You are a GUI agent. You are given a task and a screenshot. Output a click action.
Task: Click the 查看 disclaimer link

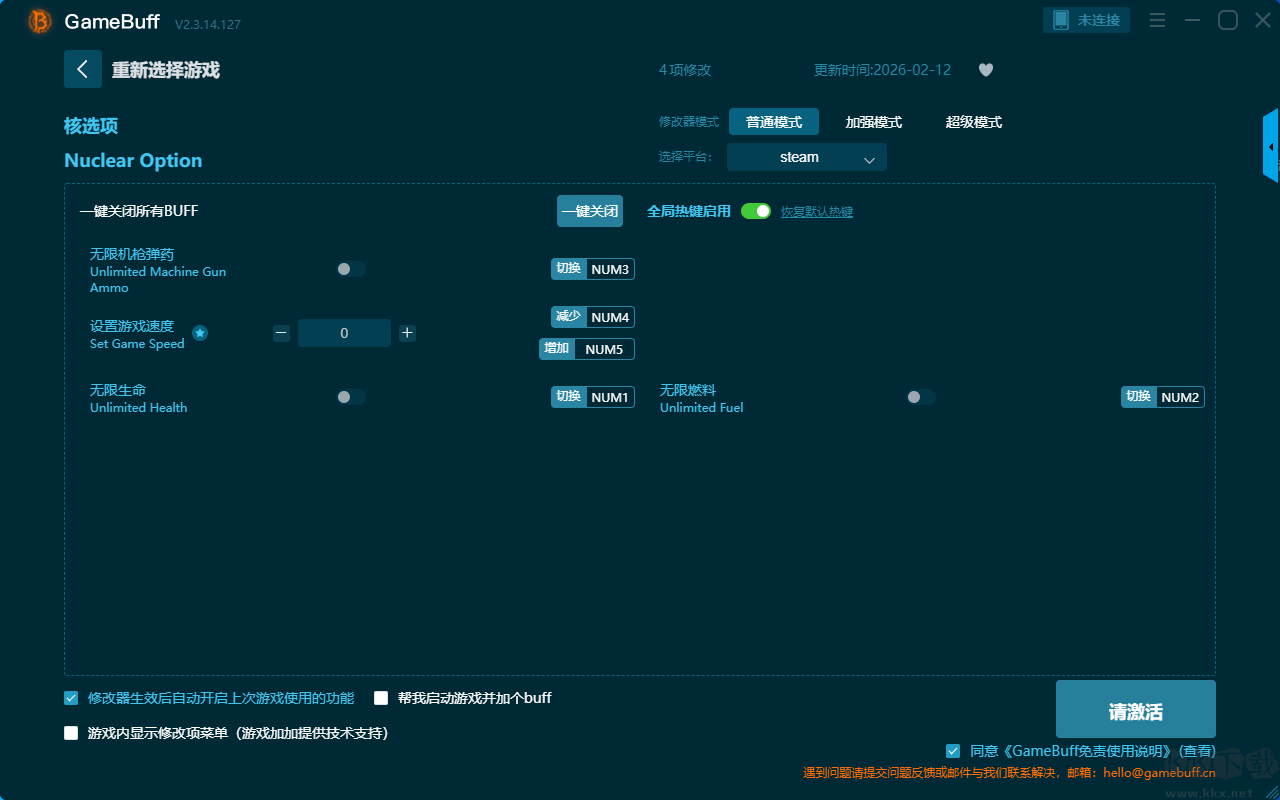[1198, 751]
